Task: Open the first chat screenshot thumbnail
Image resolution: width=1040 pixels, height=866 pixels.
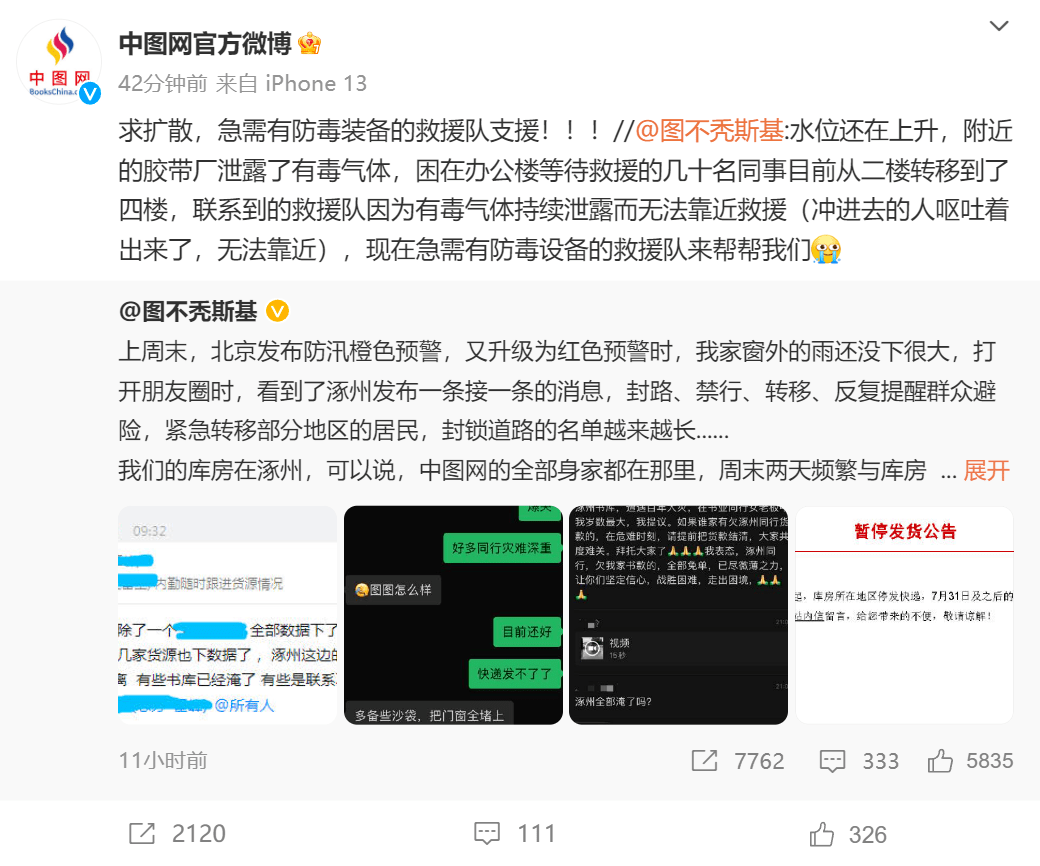Action: pos(228,615)
